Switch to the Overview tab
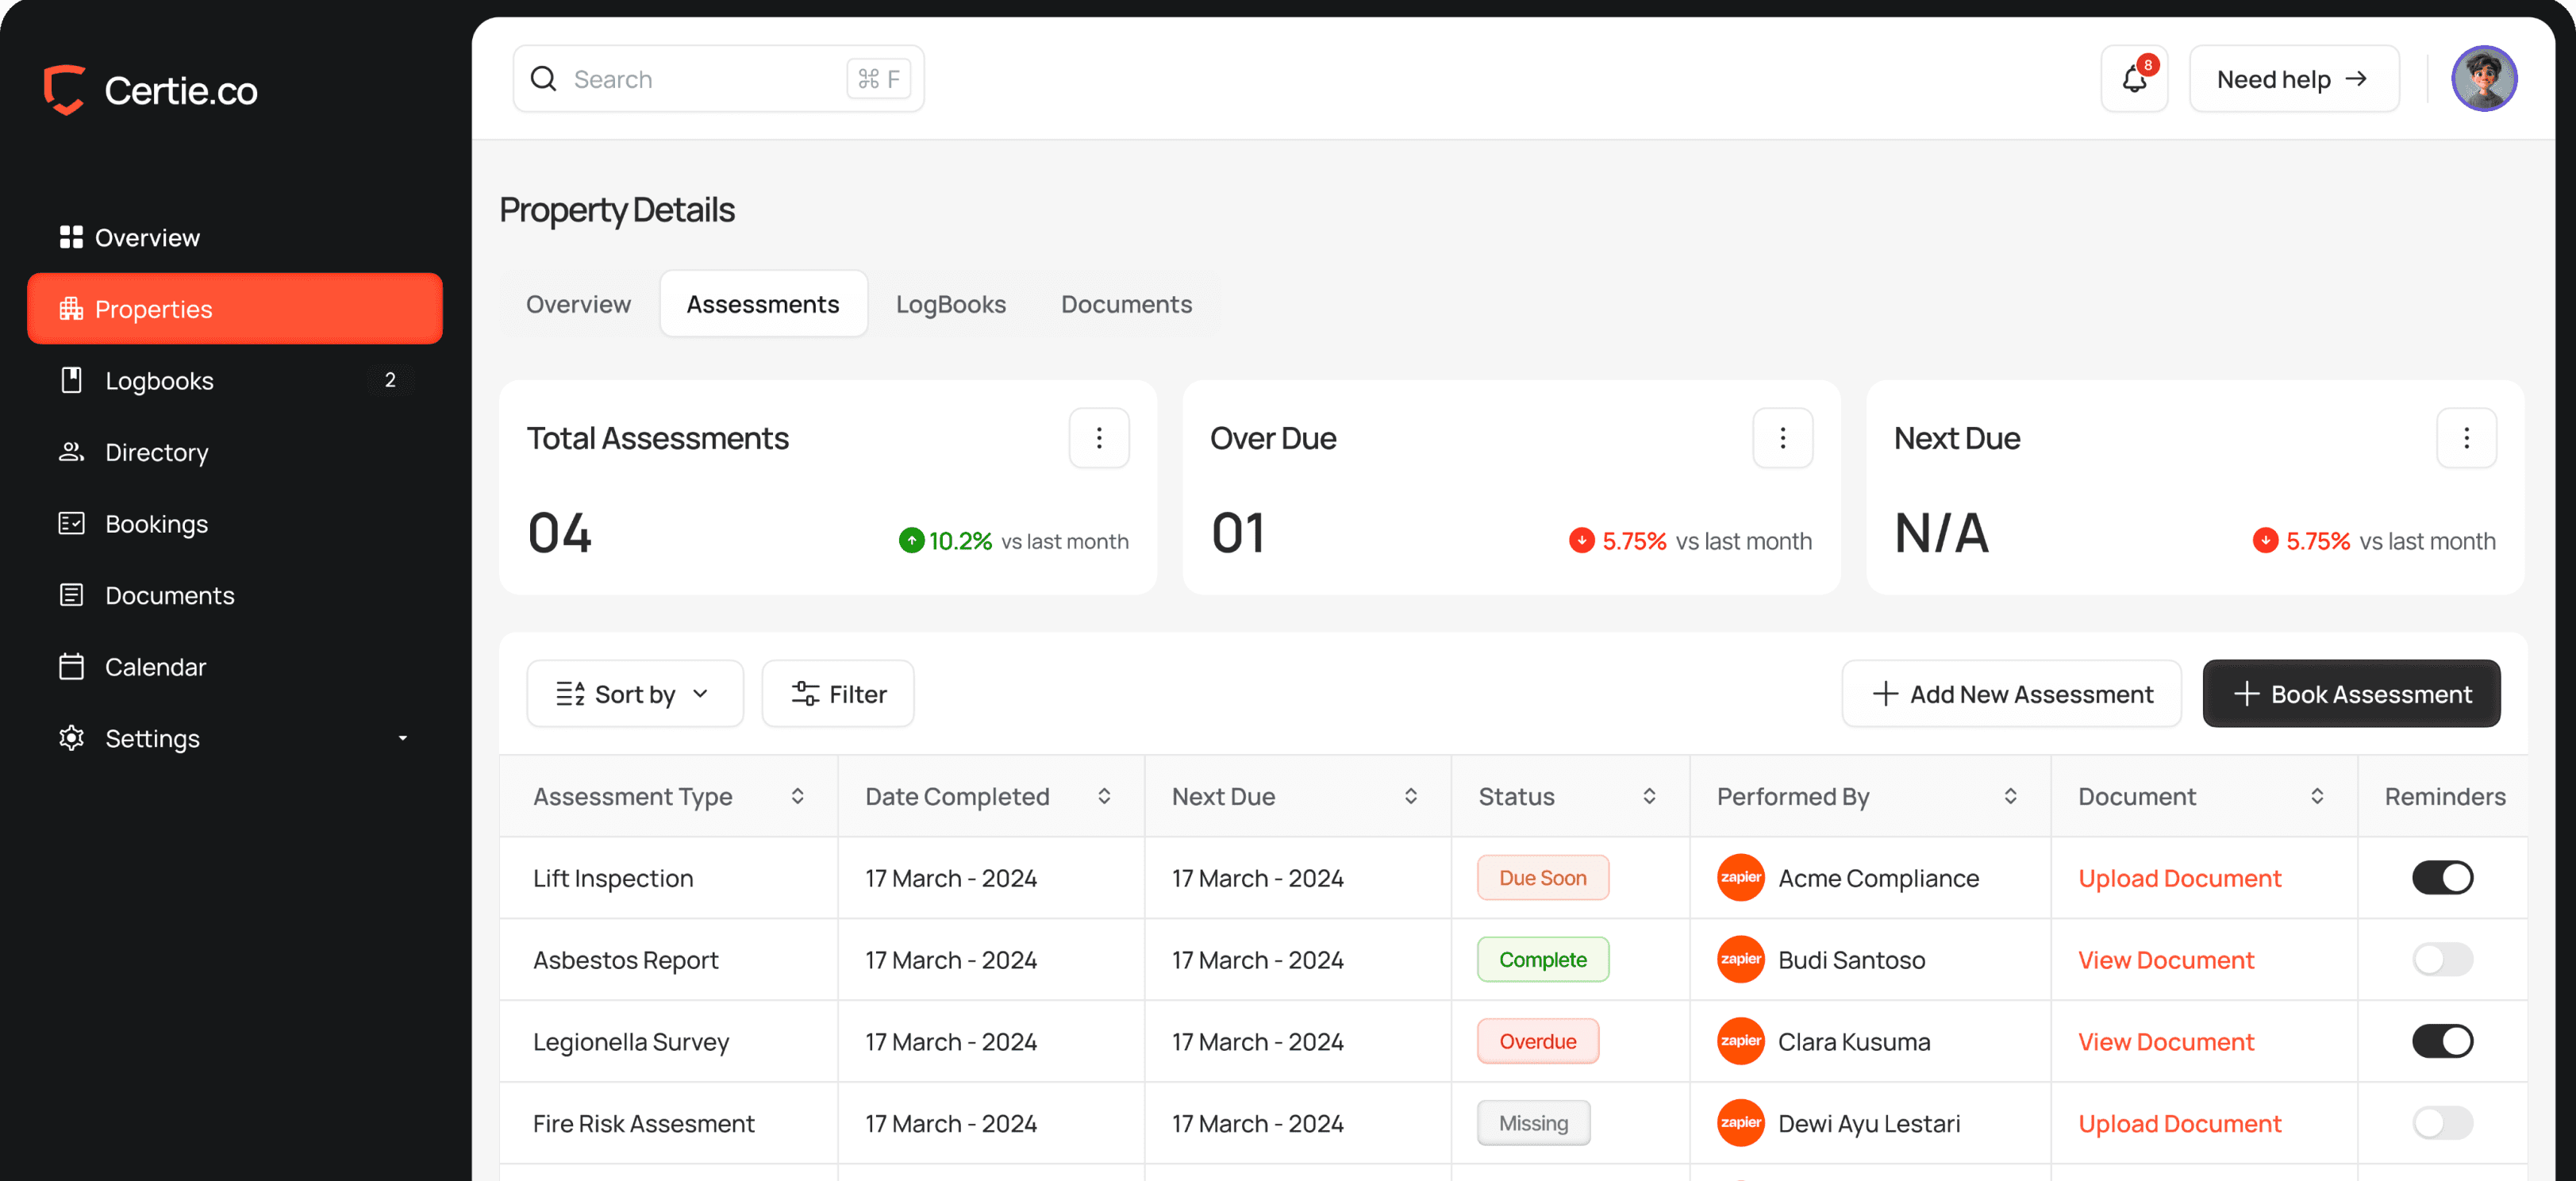This screenshot has width=2576, height=1181. 578,304
